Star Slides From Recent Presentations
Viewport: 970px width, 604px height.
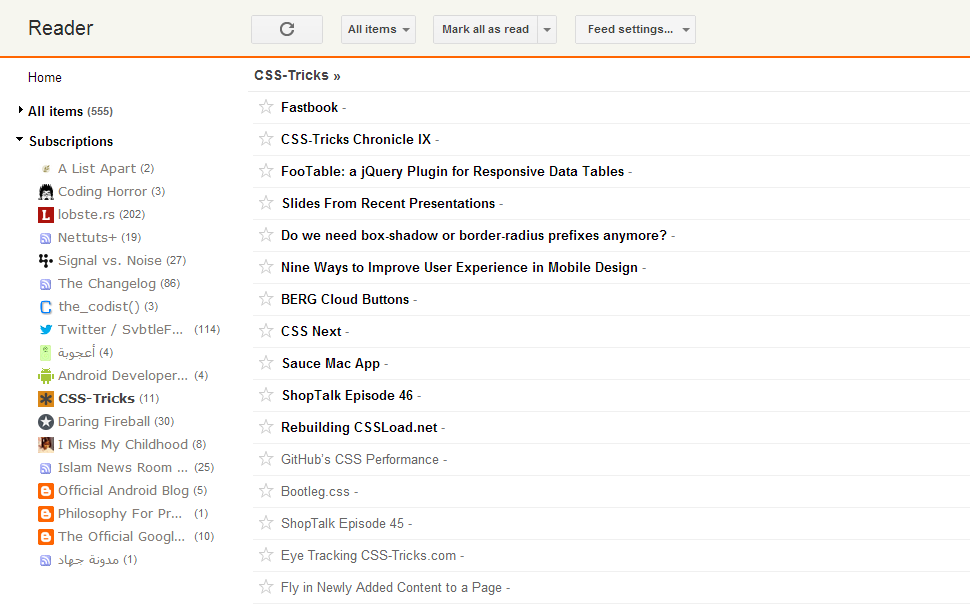266,203
